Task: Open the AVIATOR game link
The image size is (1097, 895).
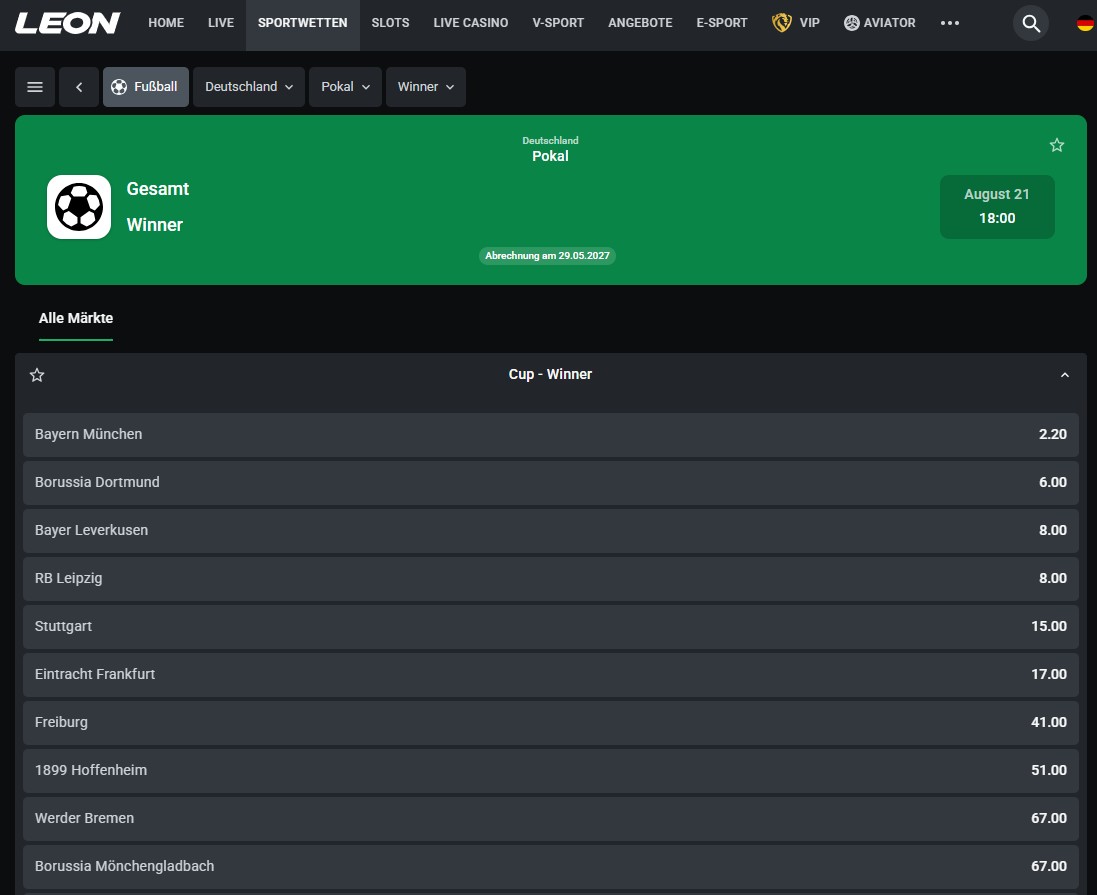Action: coord(880,23)
